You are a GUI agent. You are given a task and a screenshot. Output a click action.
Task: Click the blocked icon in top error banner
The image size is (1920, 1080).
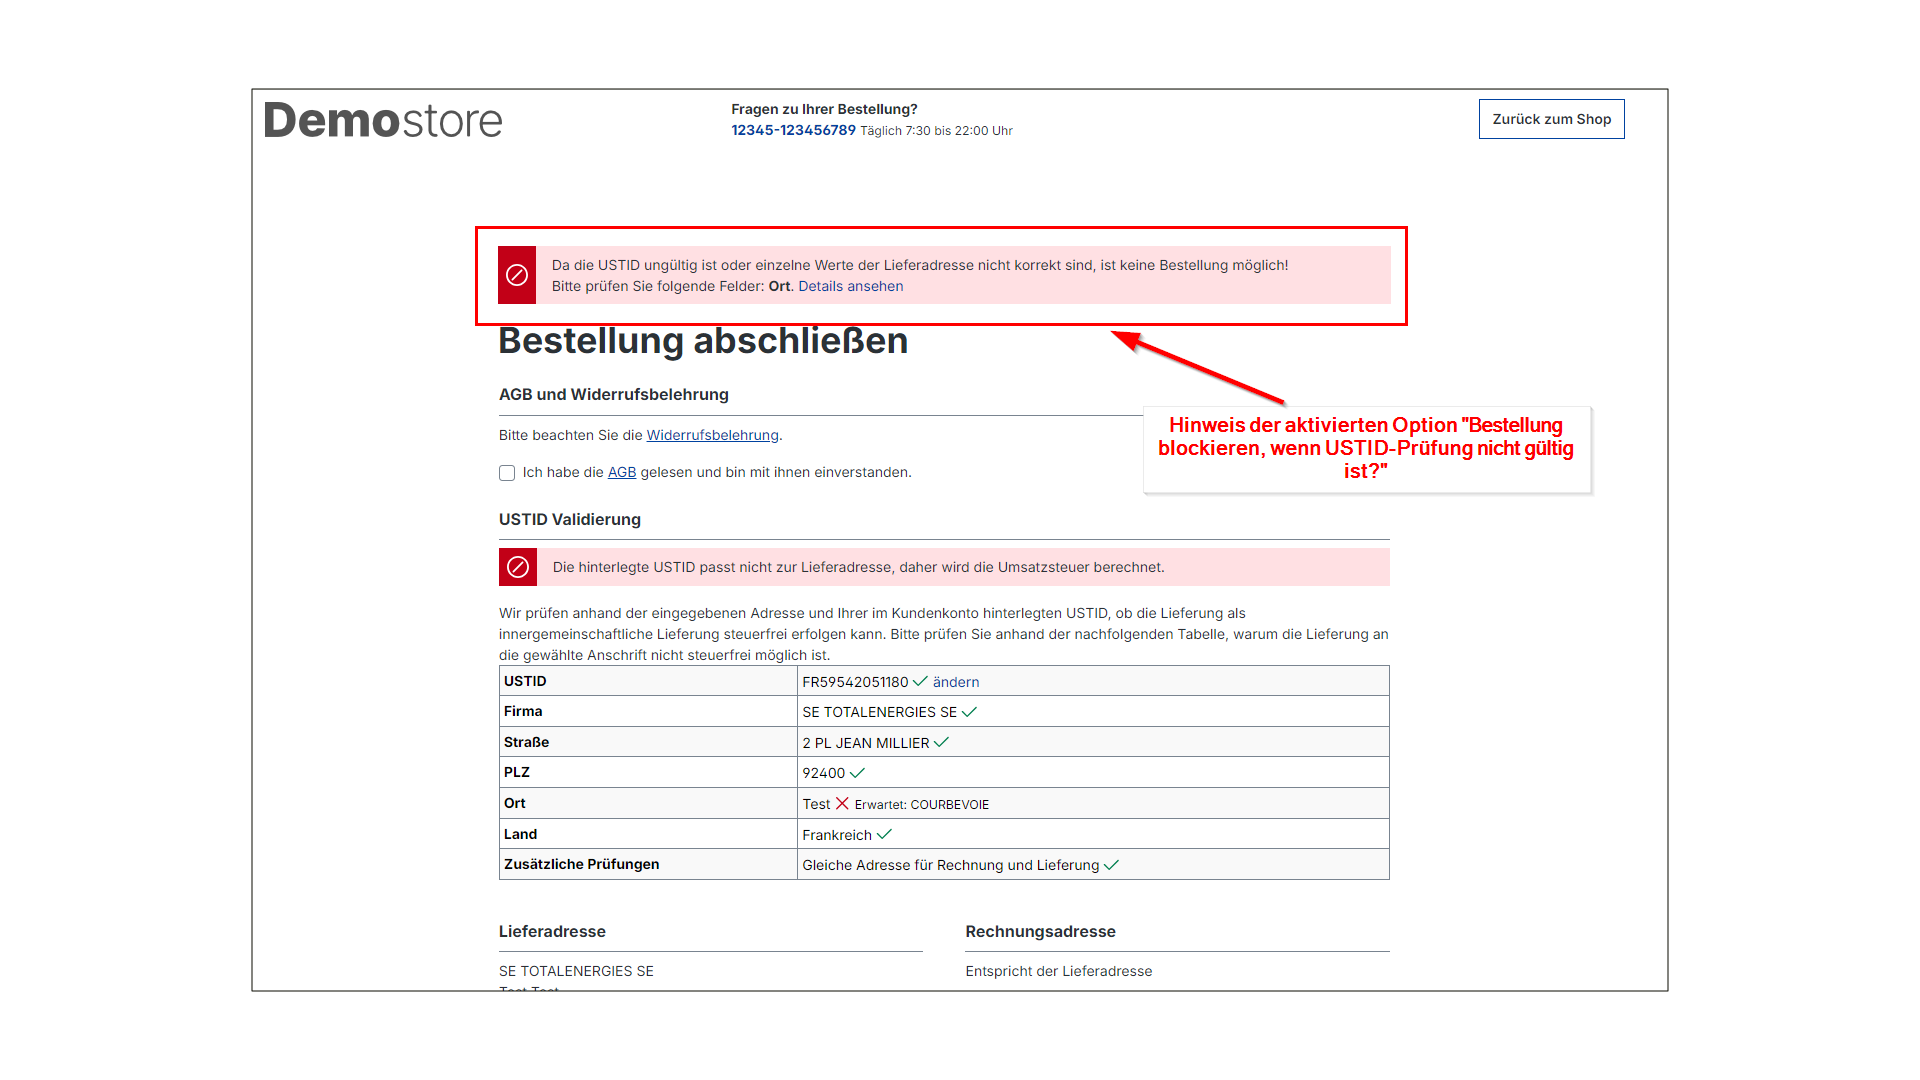tap(517, 275)
